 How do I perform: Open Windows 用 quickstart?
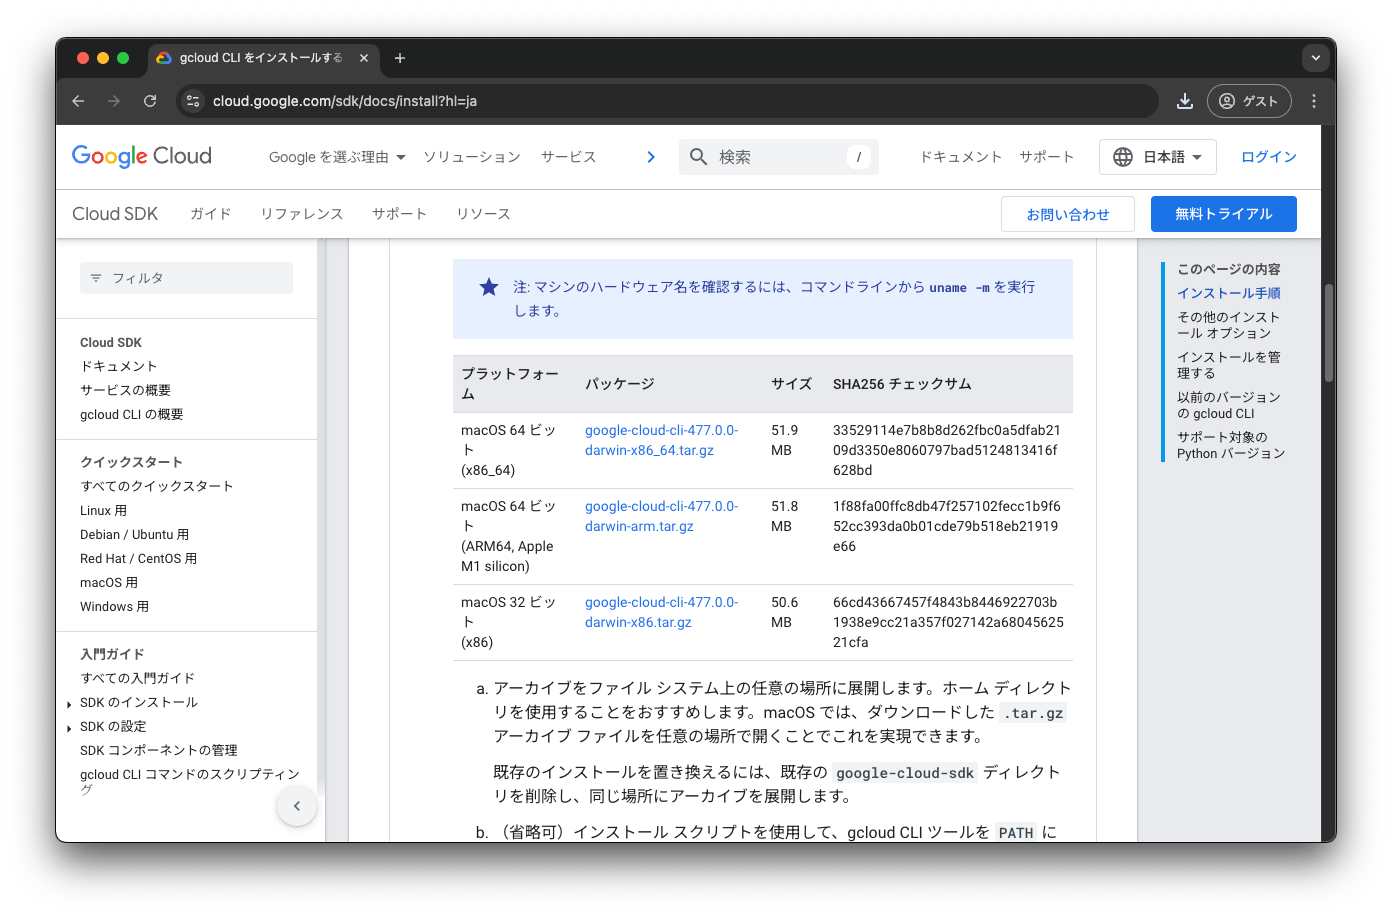(115, 606)
